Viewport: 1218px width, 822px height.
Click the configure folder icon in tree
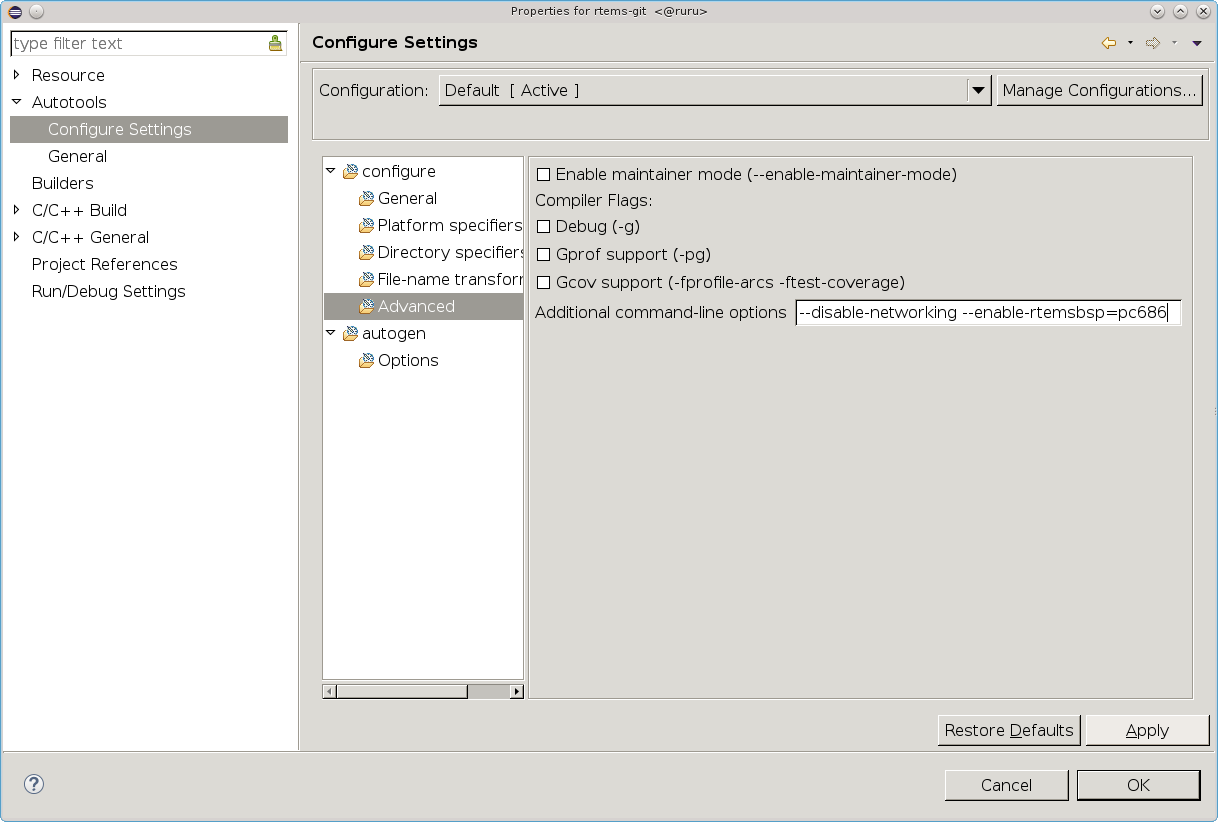coord(350,172)
